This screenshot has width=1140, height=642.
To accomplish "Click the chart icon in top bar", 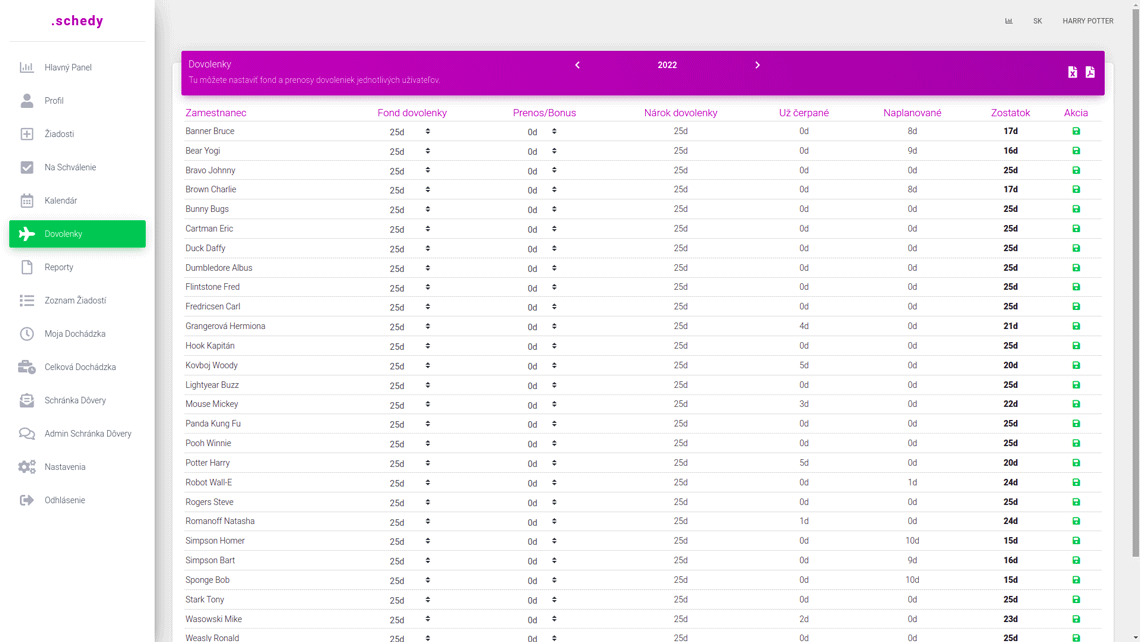I will [1009, 21].
